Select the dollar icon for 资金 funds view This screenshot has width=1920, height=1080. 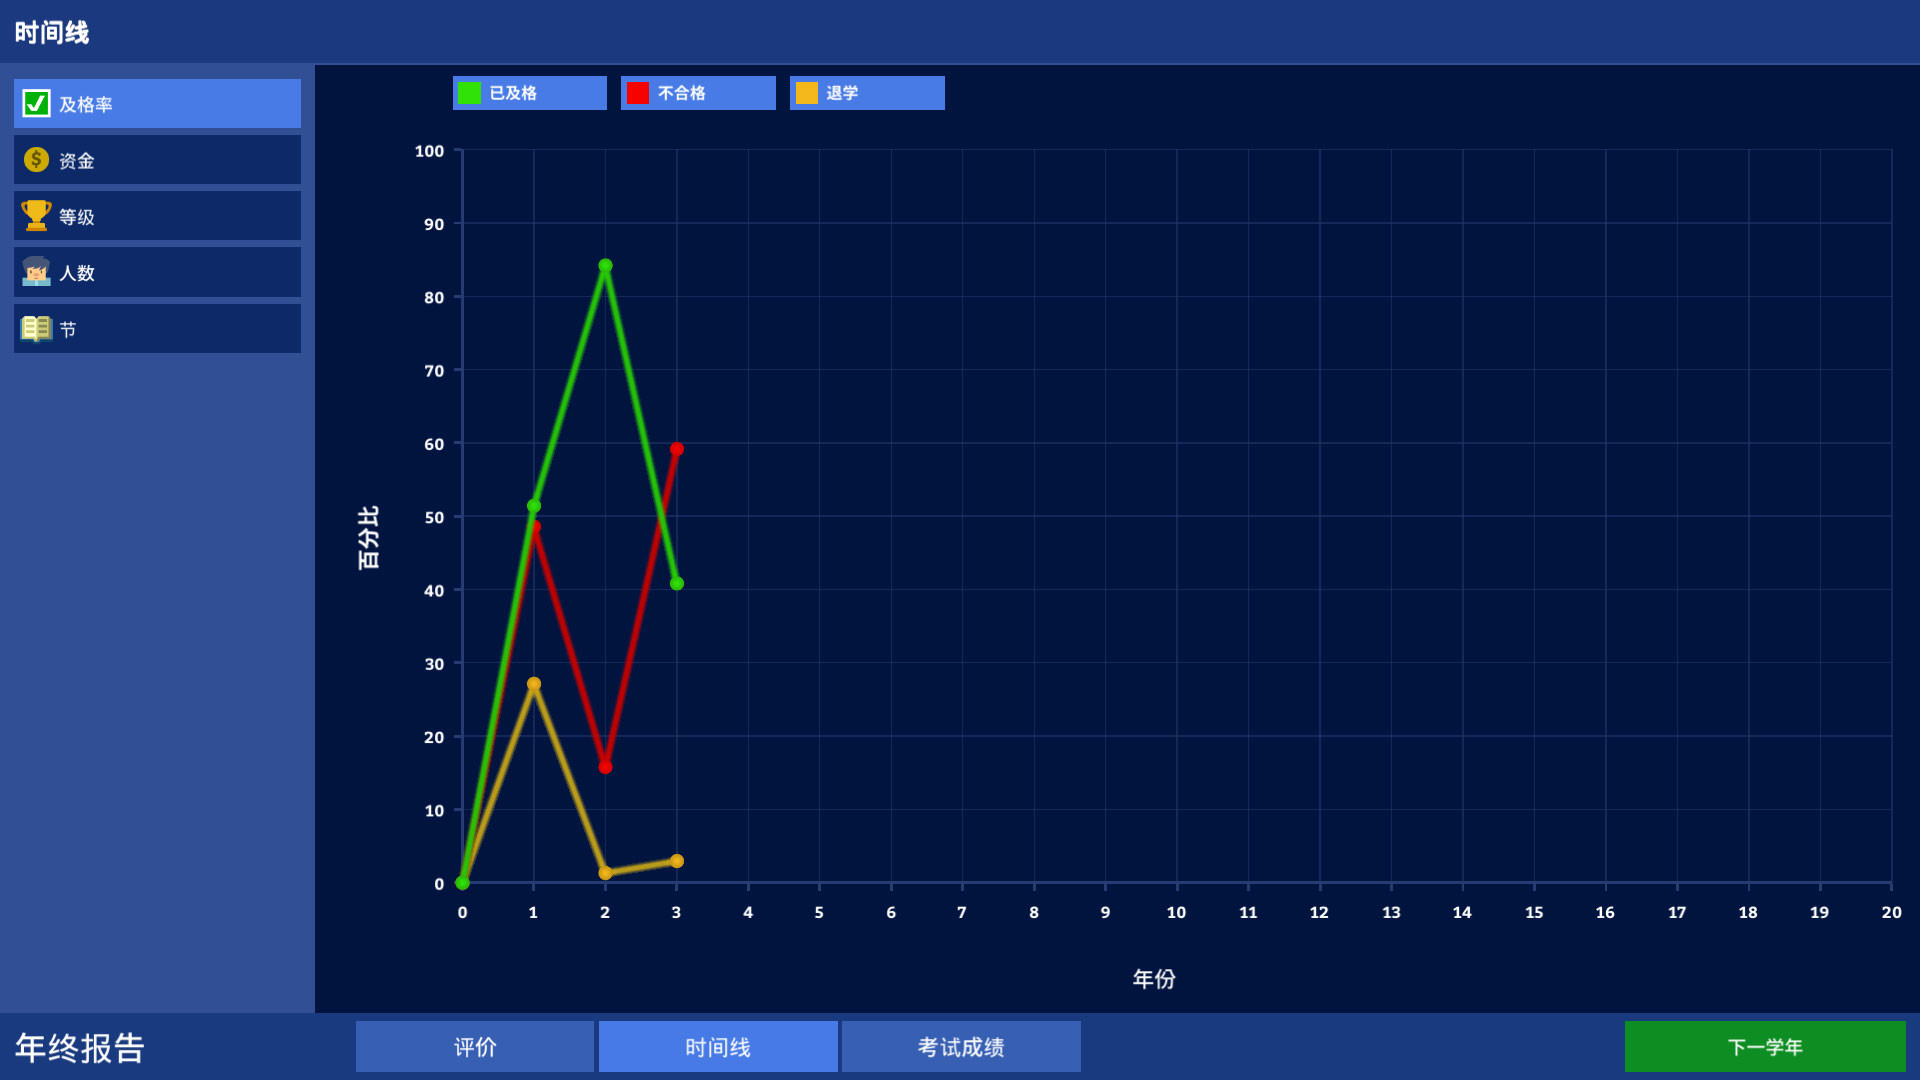click(x=36, y=159)
